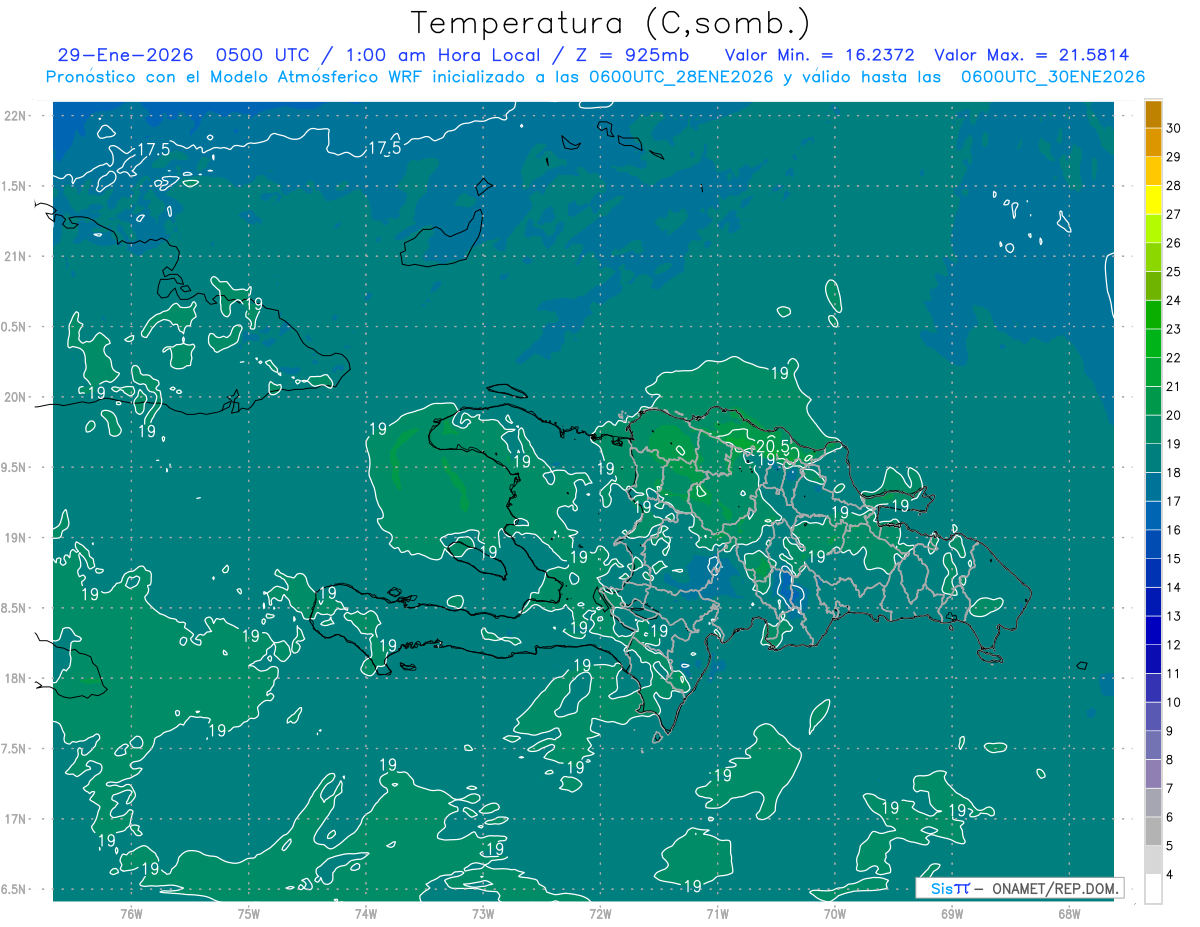The height and width of the screenshot is (927, 1200).
Task: Click the 'Temperatura (C,somb.)' map title
Action: pyautogui.click(x=611, y=23)
